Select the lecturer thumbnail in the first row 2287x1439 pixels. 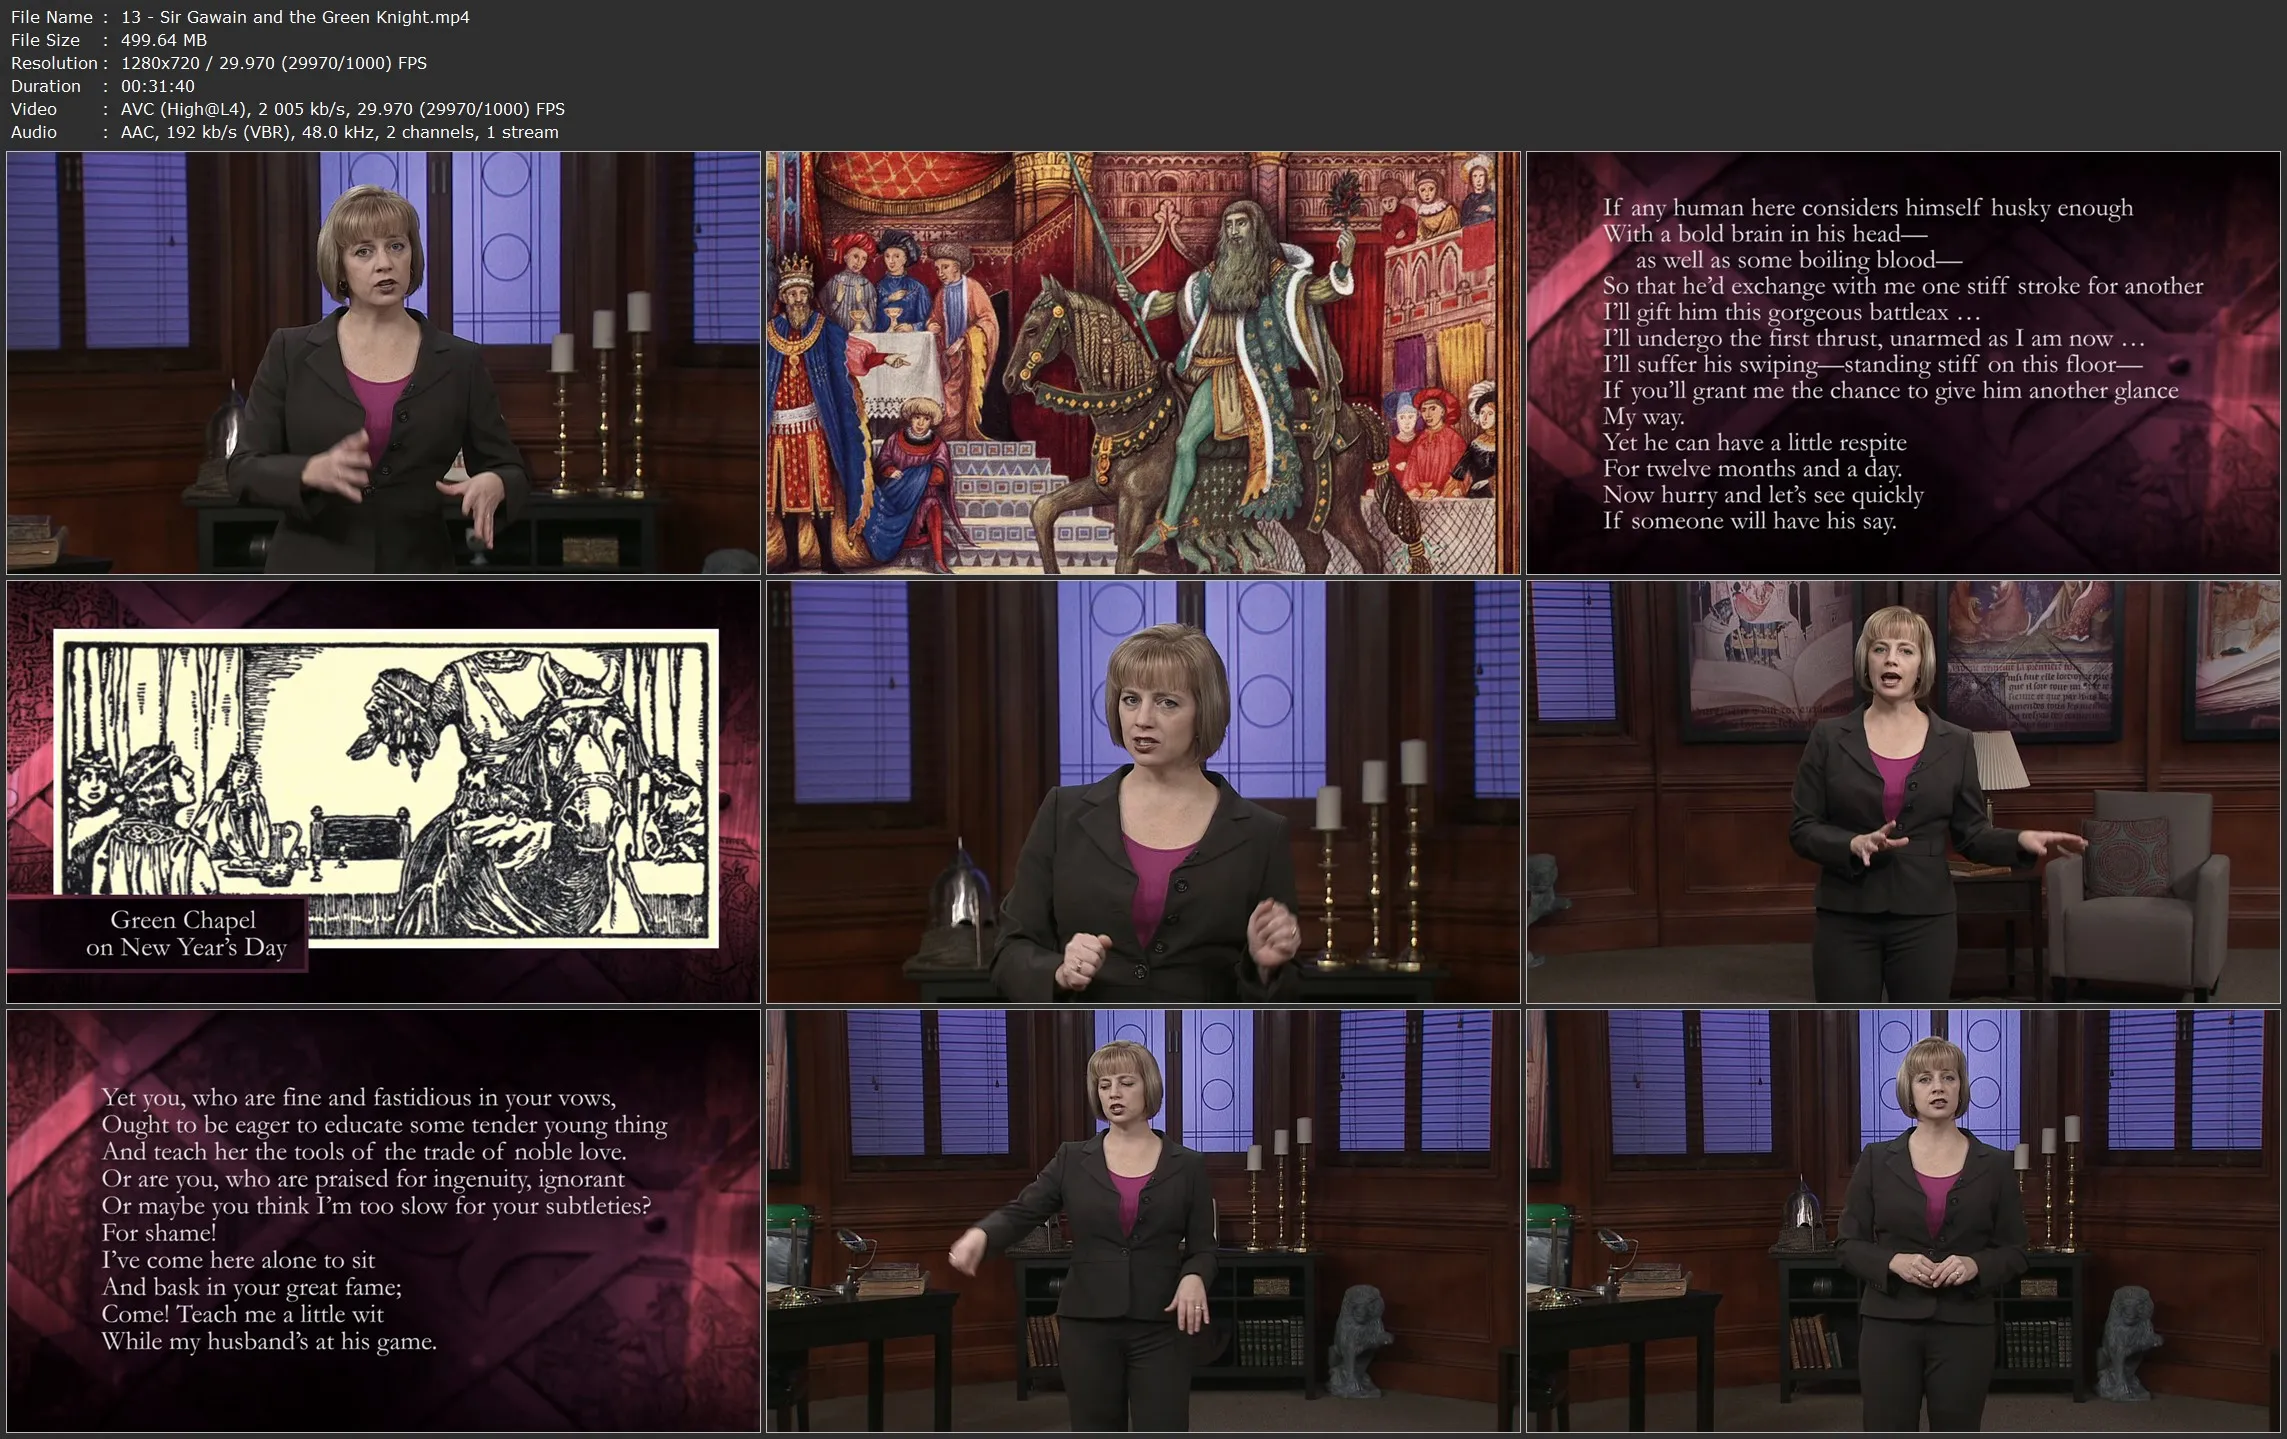[x=383, y=363]
